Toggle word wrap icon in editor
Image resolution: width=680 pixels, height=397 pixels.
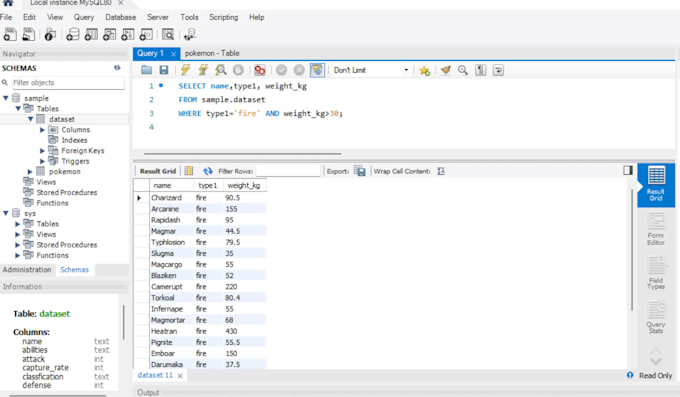click(x=498, y=70)
